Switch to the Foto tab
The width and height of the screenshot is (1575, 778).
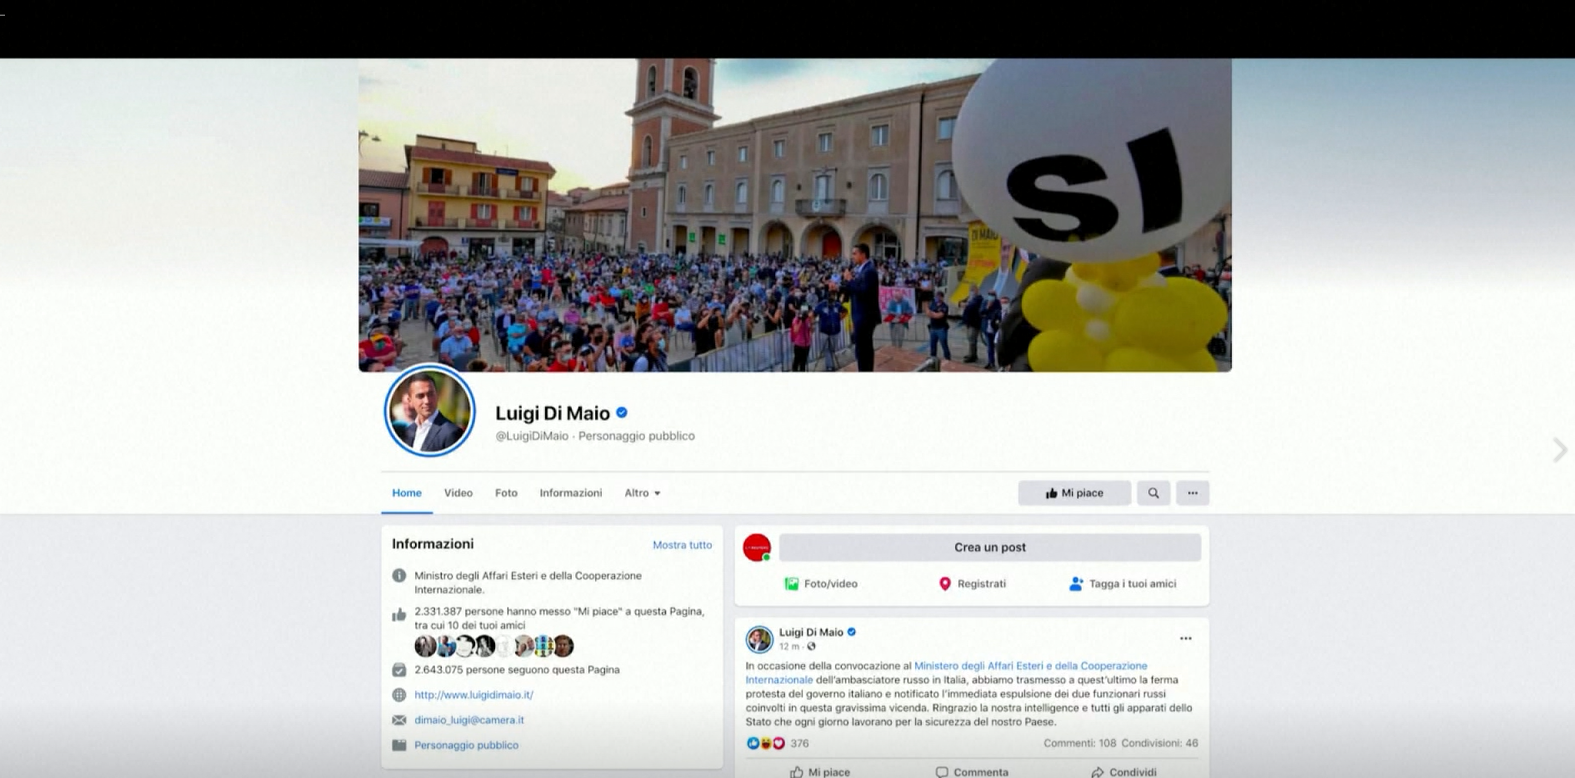click(x=506, y=493)
